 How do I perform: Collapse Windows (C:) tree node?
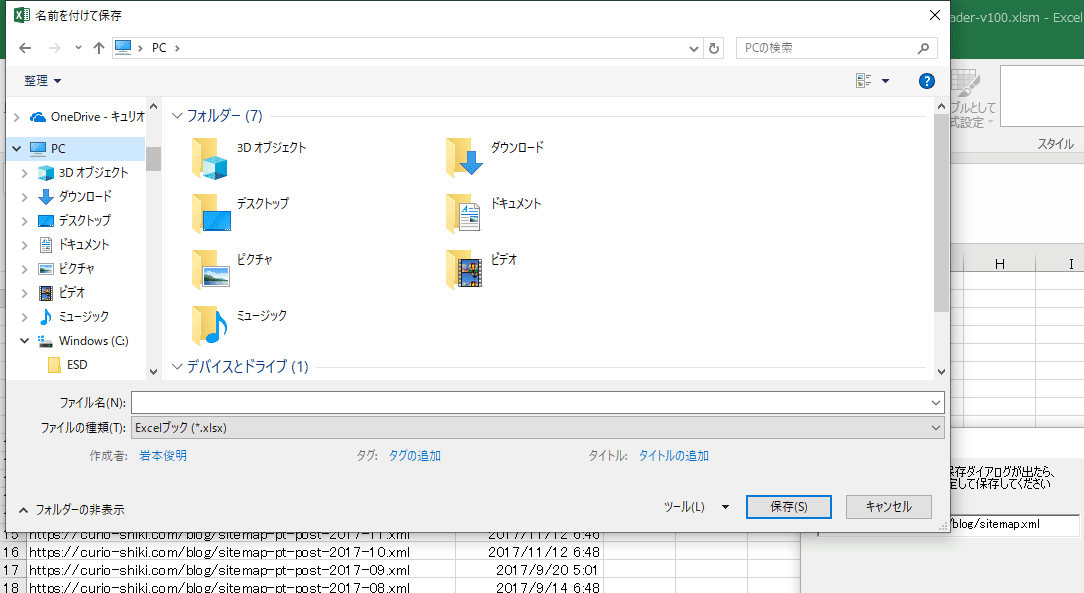[25, 341]
